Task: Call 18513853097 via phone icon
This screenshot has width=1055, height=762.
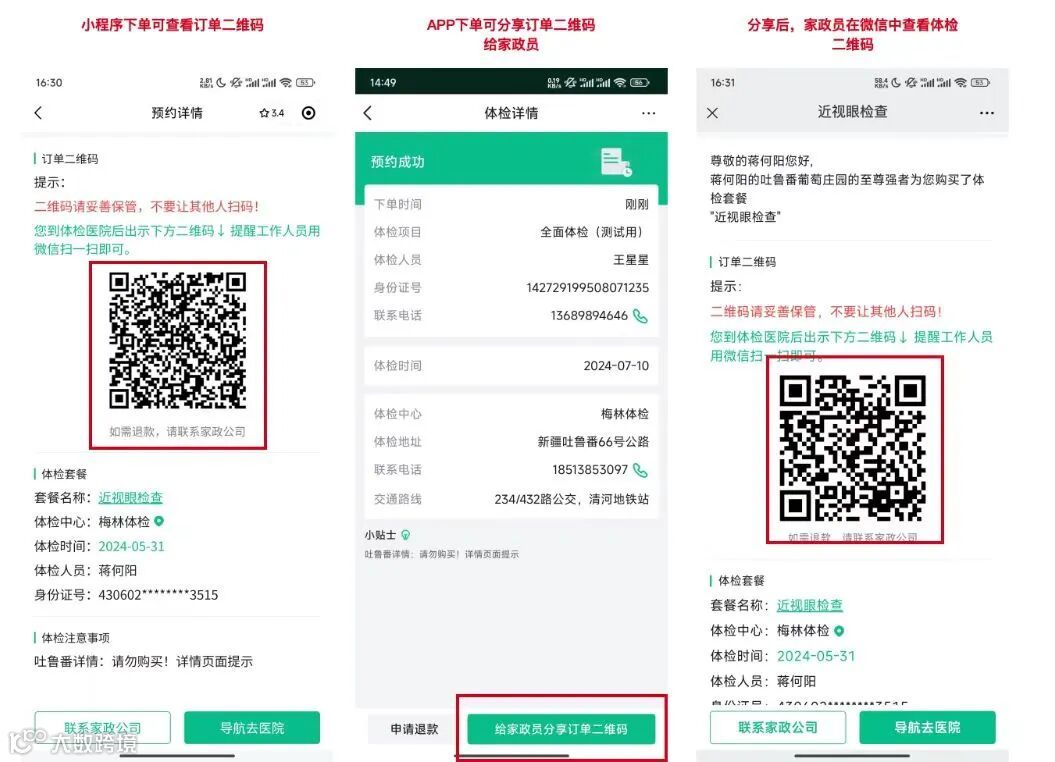Action: (640, 470)
